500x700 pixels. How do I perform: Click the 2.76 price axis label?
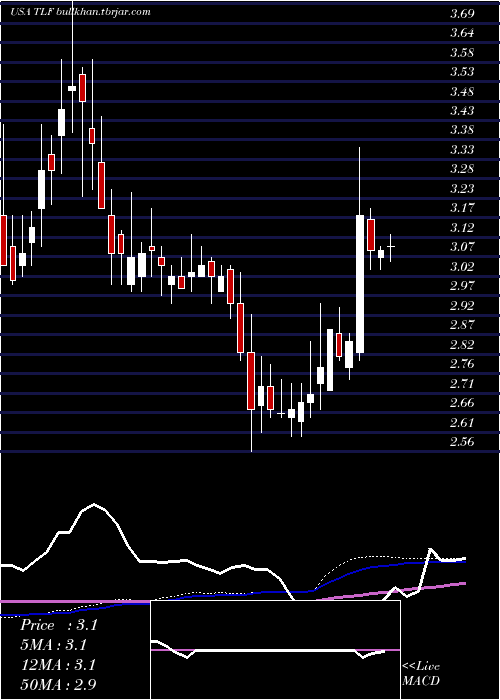point(462,364)
